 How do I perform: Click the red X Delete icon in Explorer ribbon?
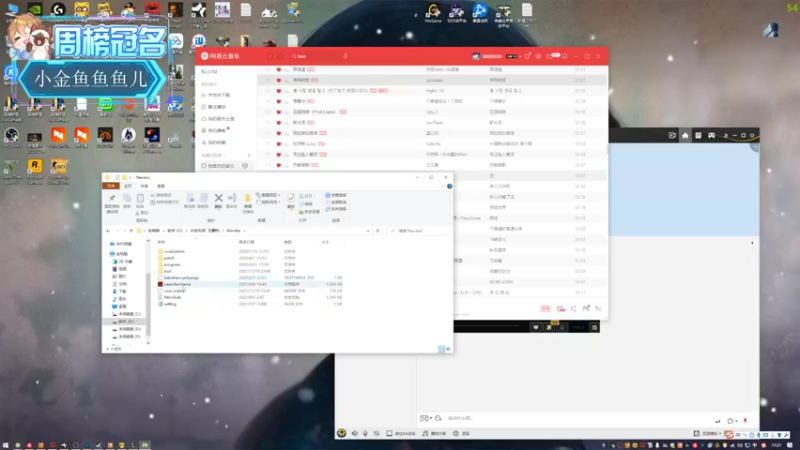(x=218, y=198)
